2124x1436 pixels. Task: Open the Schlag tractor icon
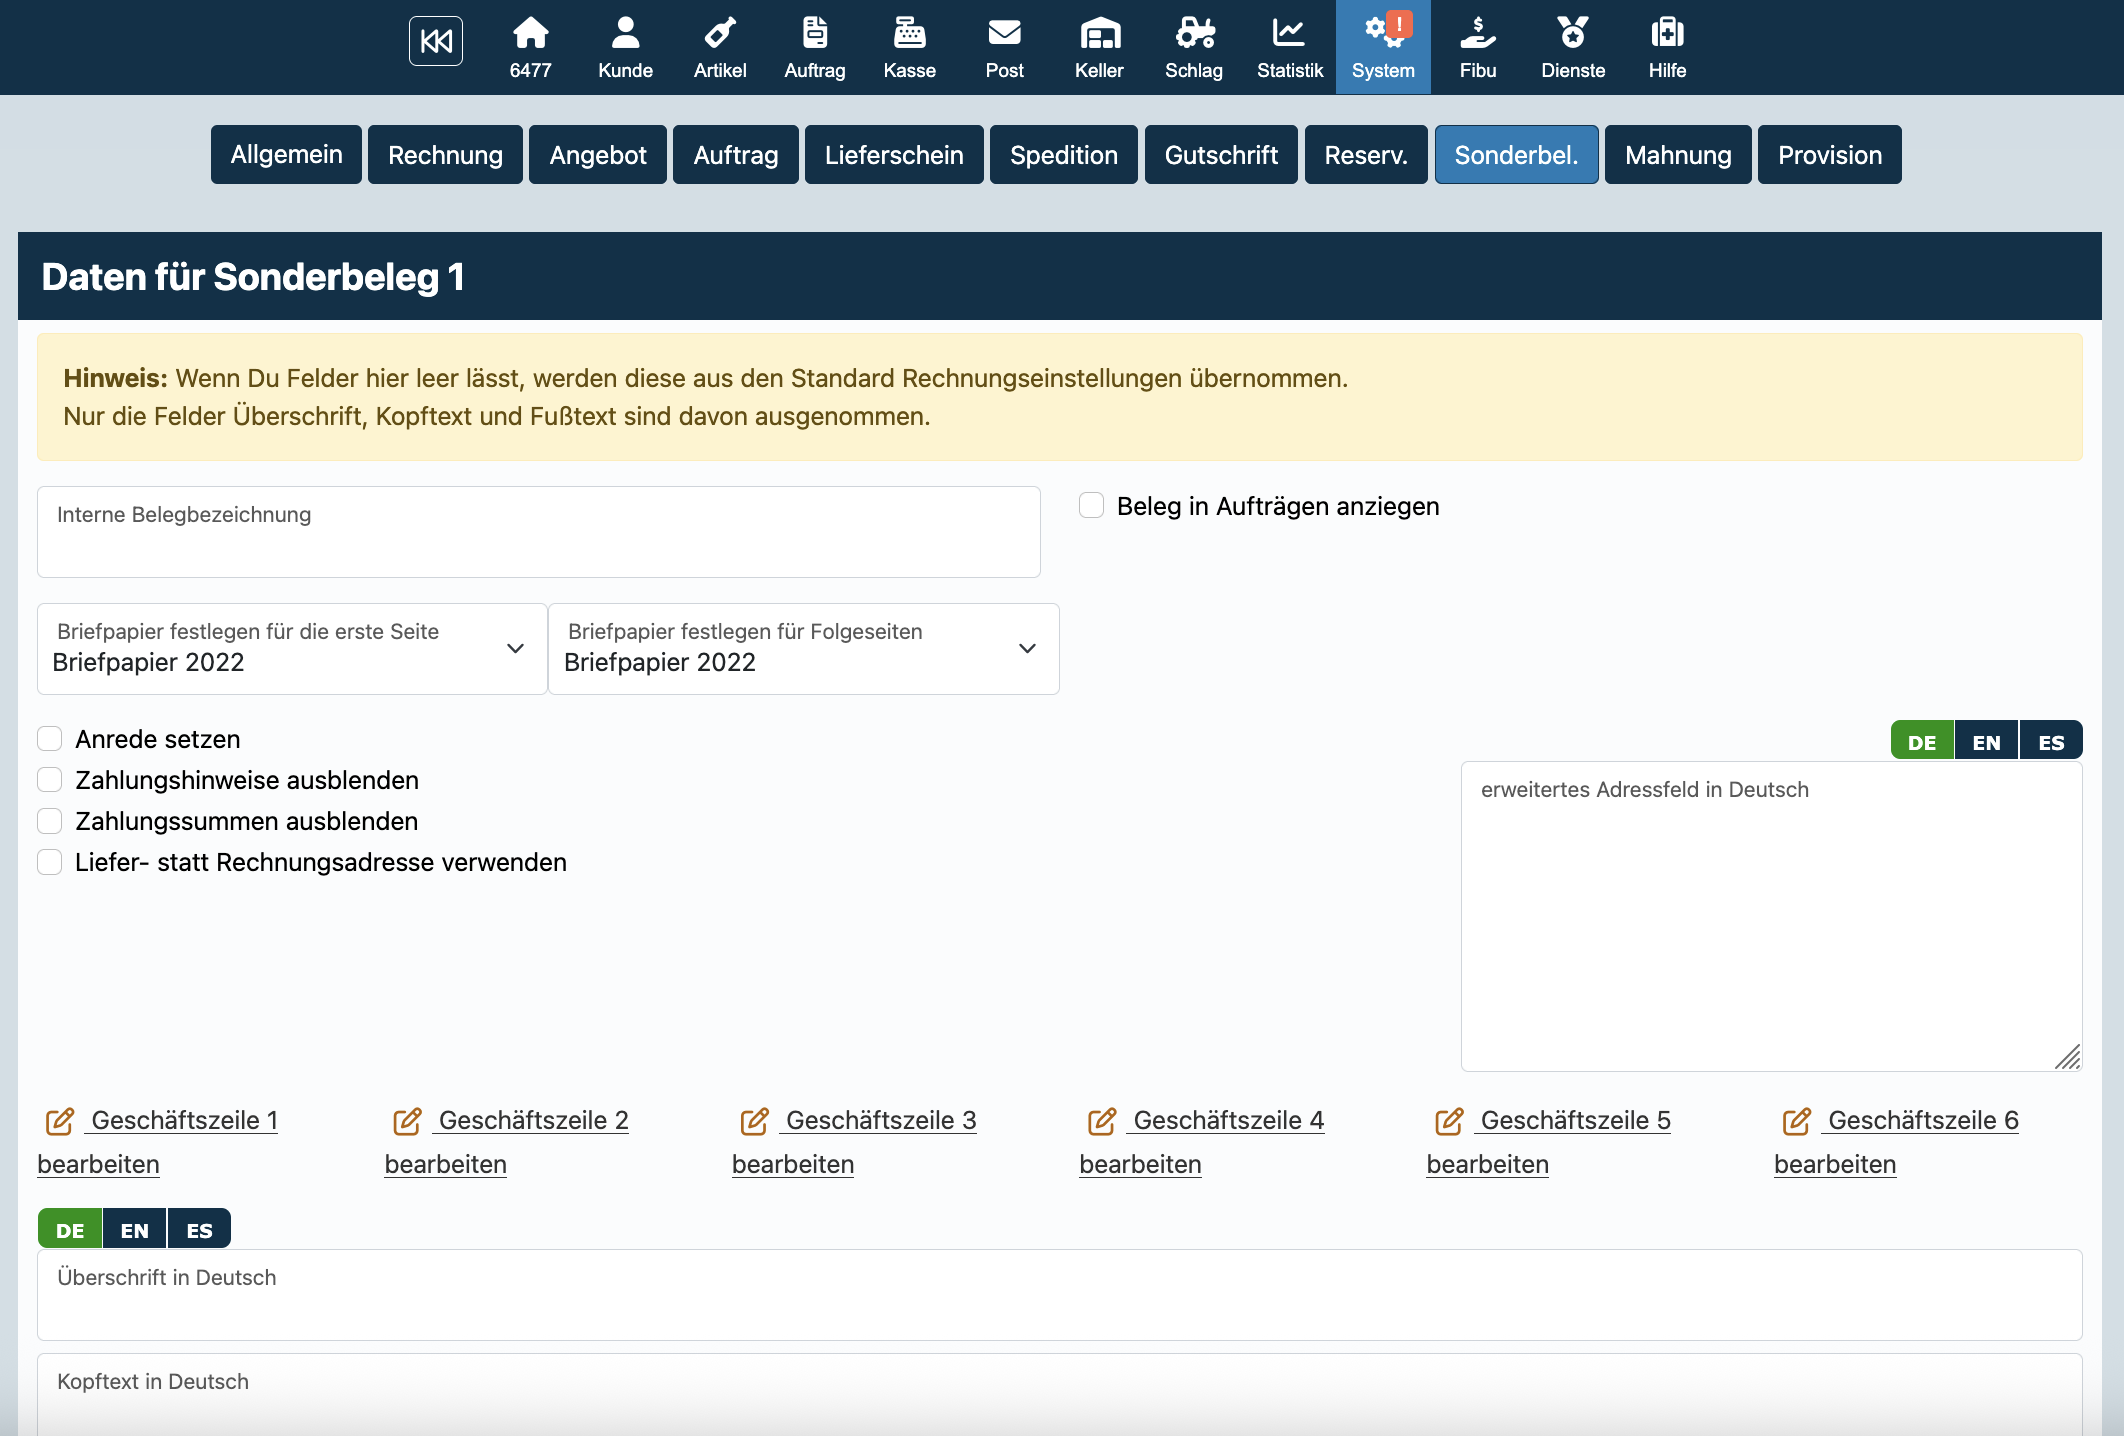tap(1194, 46)
